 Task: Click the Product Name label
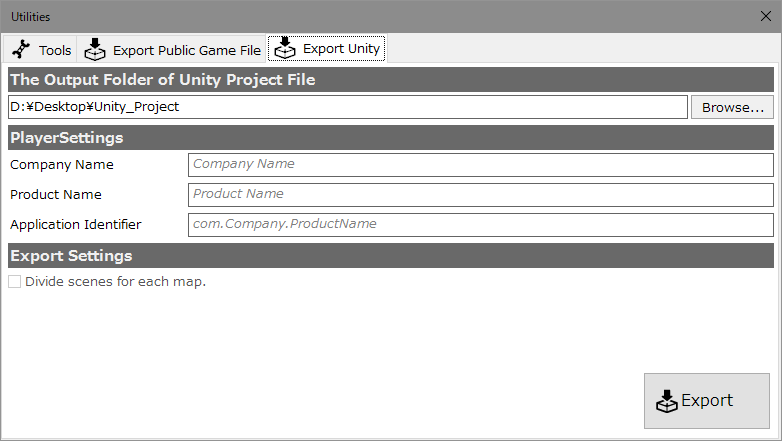click(x=56, y=195)
